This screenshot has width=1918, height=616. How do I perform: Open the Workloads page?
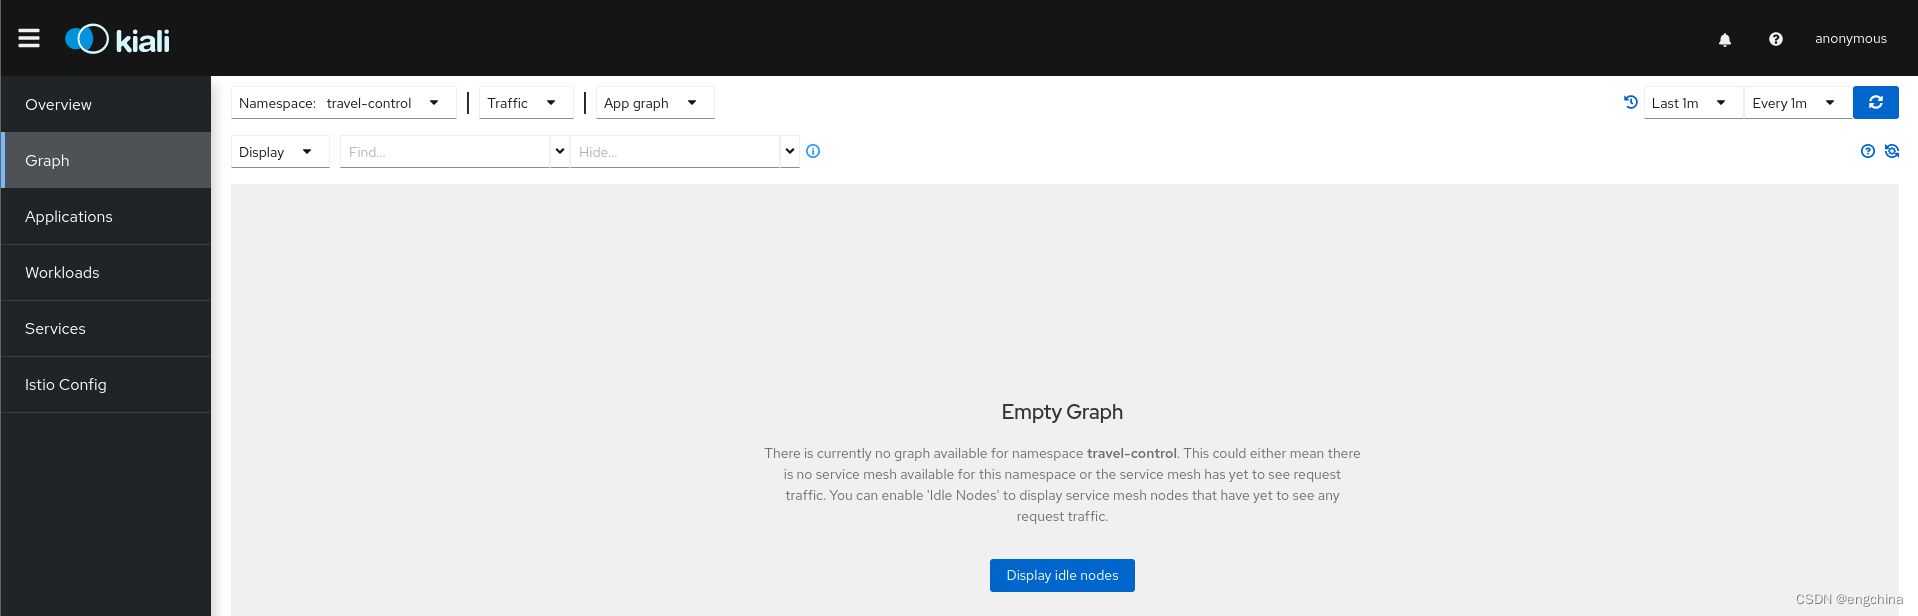tap(106, 272)
